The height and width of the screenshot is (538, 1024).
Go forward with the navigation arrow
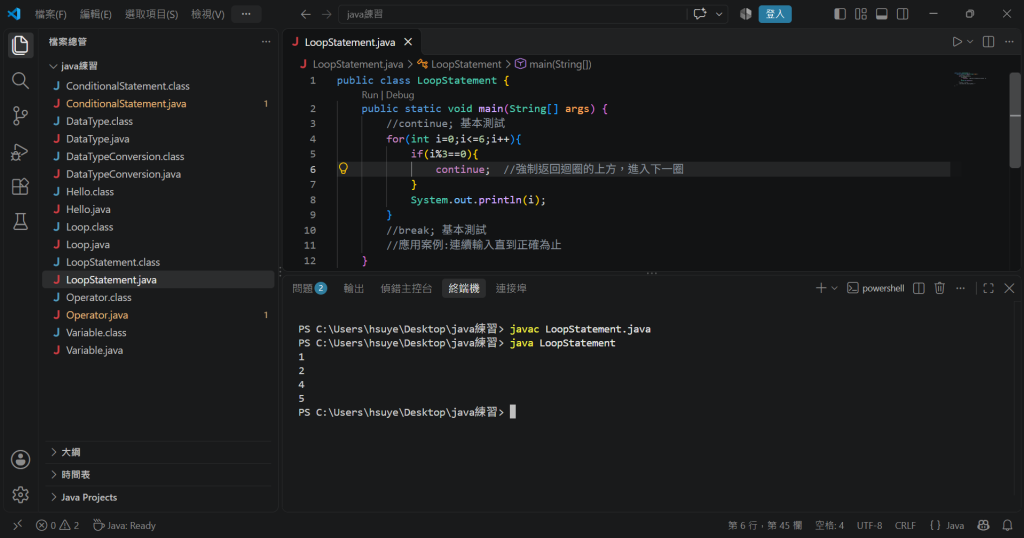(327, 14)
